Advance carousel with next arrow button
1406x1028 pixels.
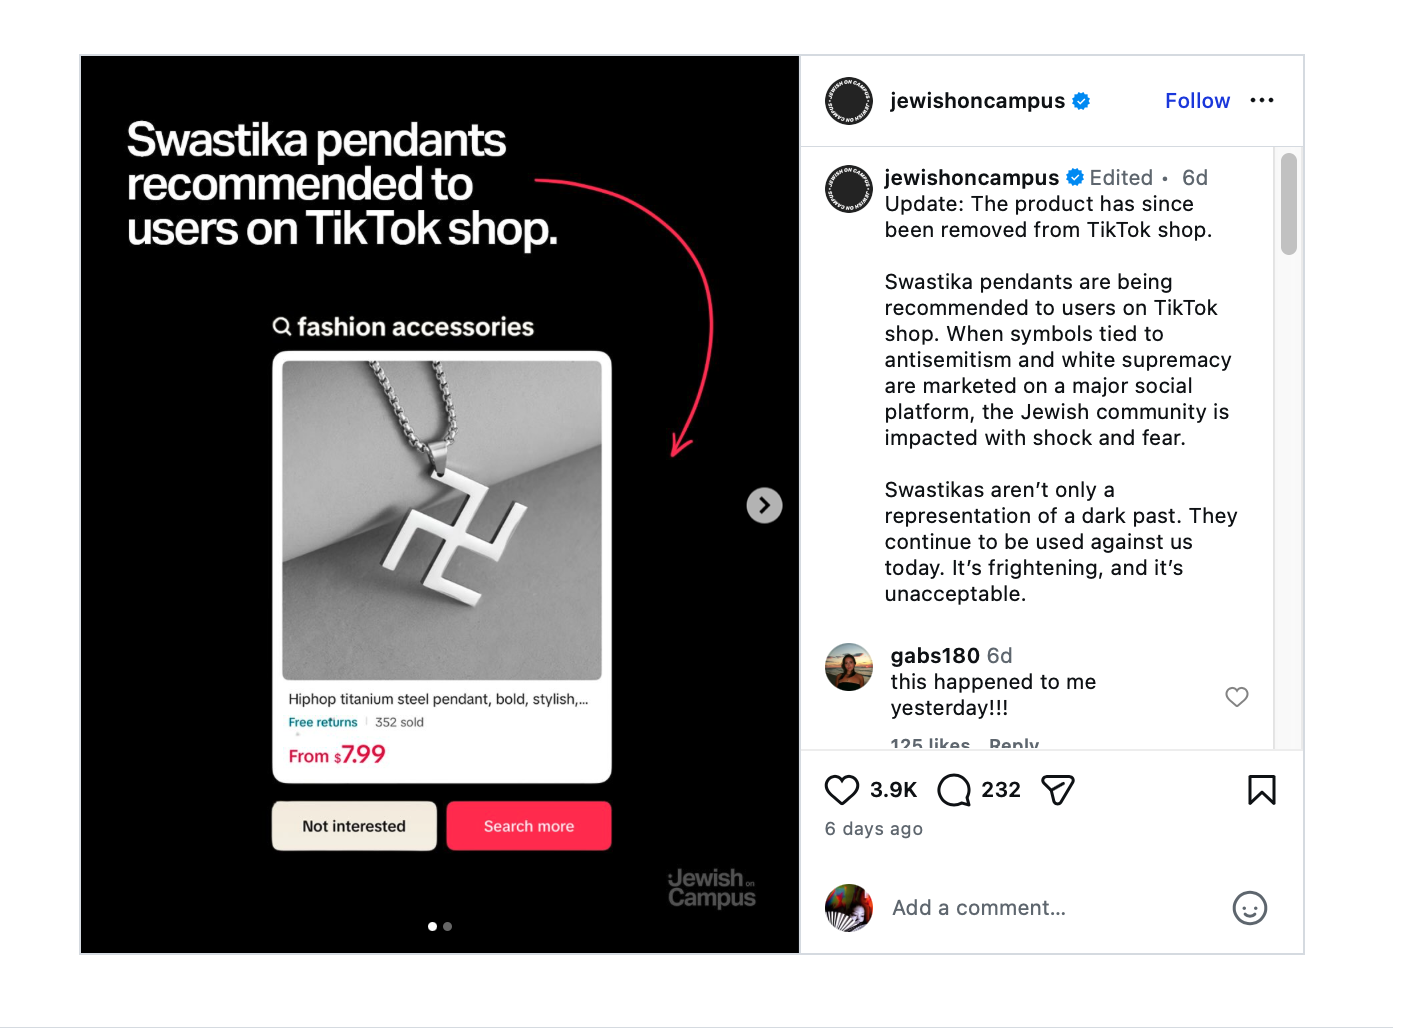[764, 505]
